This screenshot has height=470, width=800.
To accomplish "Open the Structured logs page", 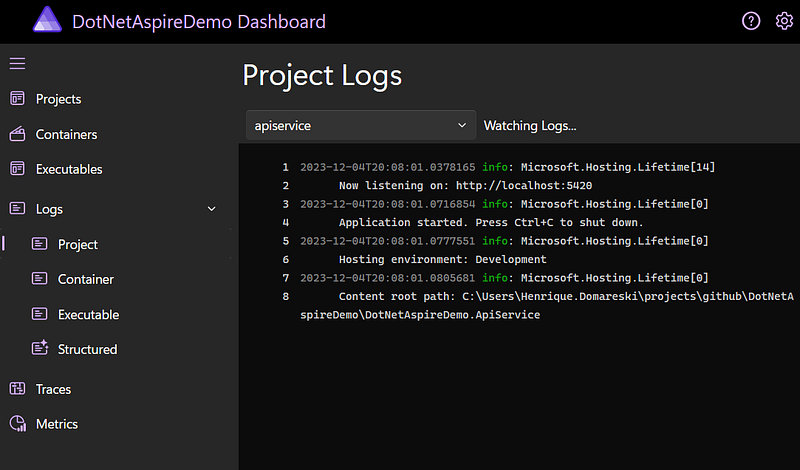I will pos(87,349).
